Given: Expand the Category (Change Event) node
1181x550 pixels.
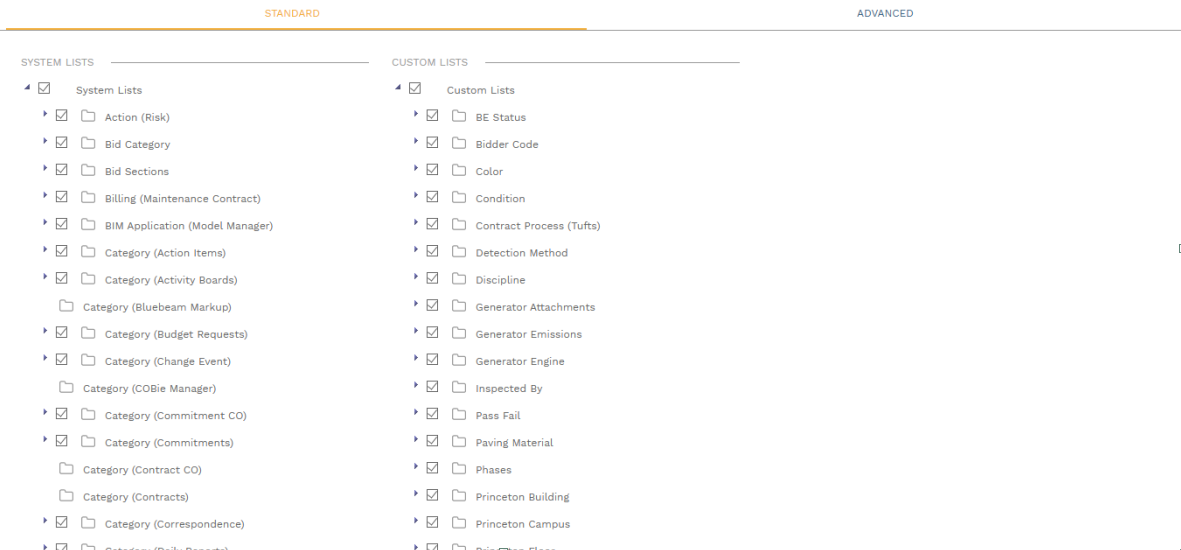Looking at the screenshot, I should point(45,359).
